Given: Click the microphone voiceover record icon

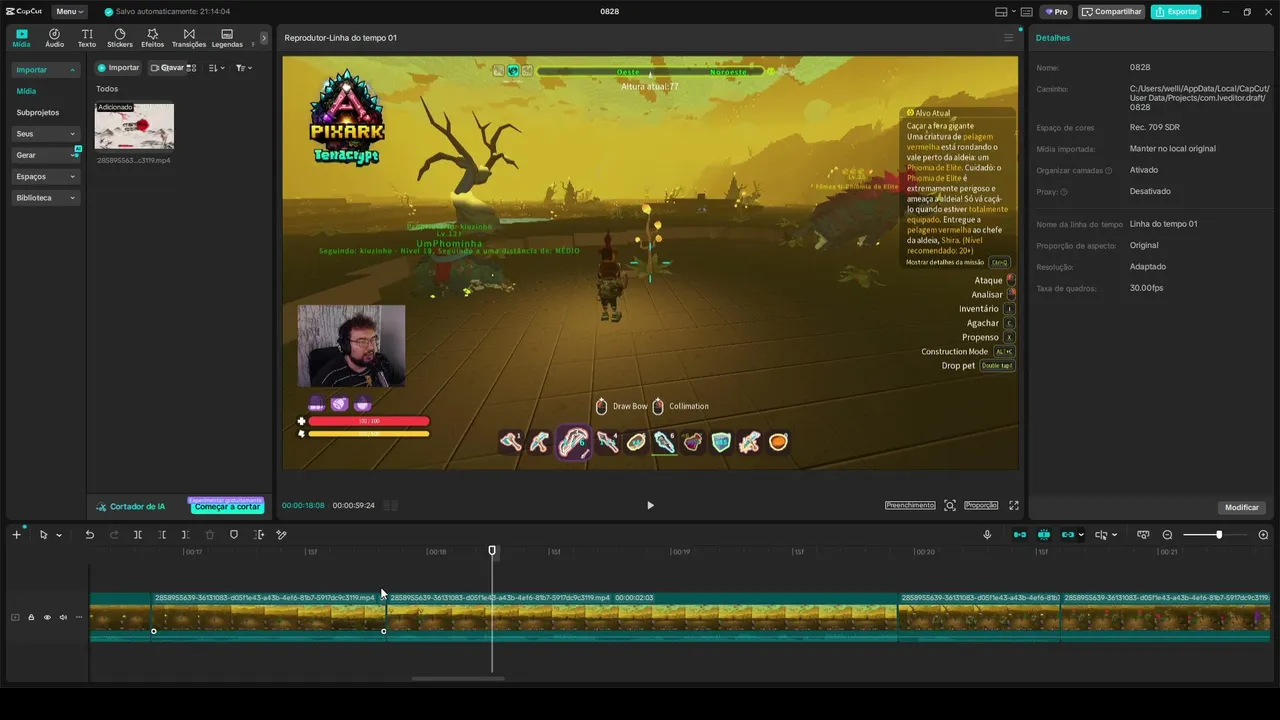Looking at the screenshot, I should pyautogui.click(x=987, y=535).
